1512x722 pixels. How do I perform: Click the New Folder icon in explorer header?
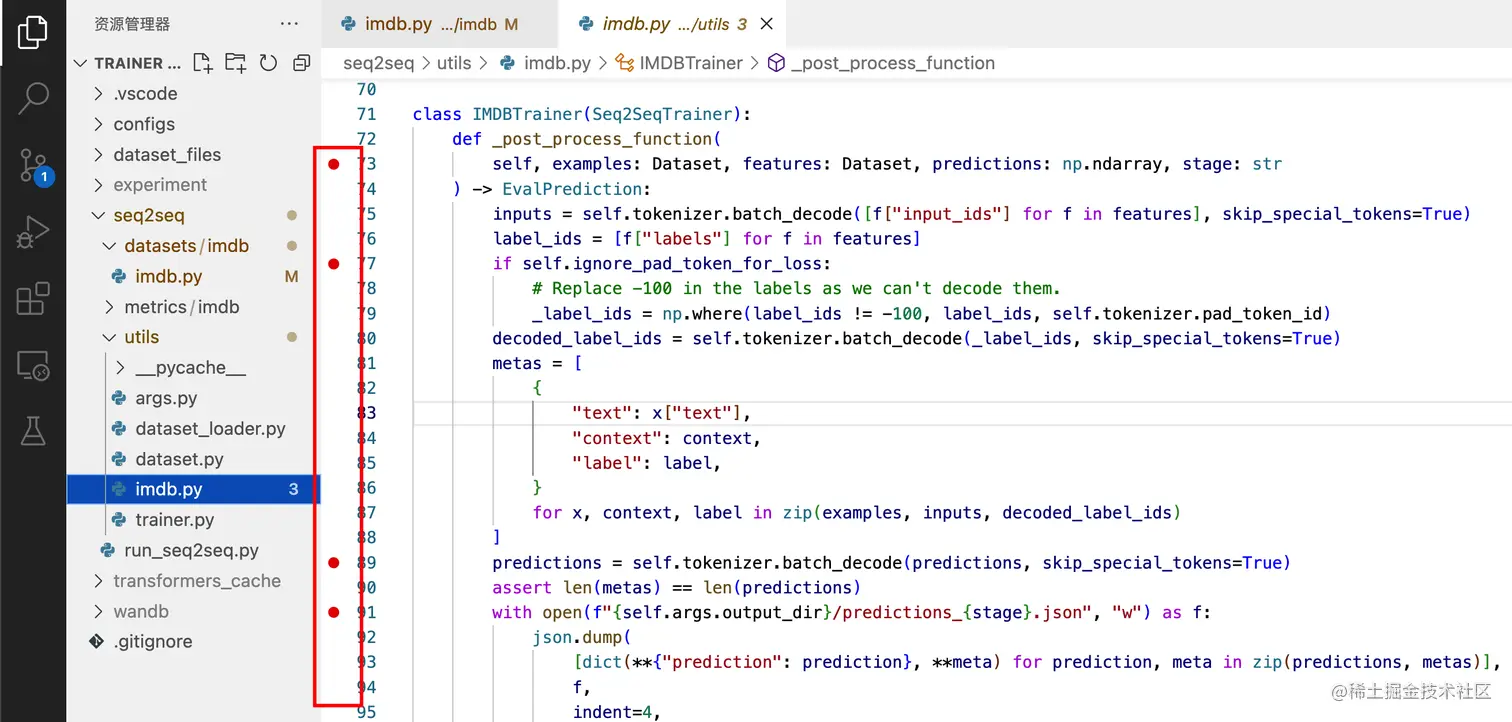[235, 63]
